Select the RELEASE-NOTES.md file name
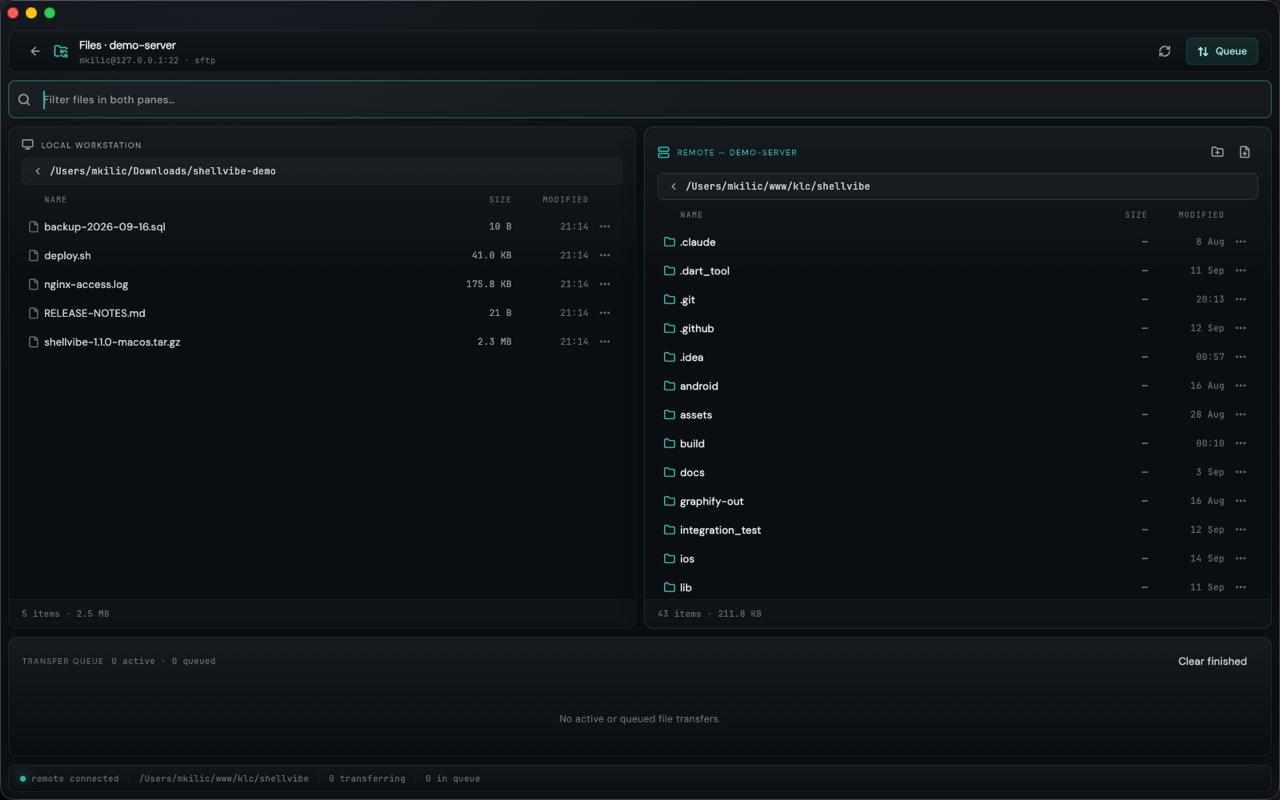Viewport: 1280px width, 800px height. pos(95,313)
